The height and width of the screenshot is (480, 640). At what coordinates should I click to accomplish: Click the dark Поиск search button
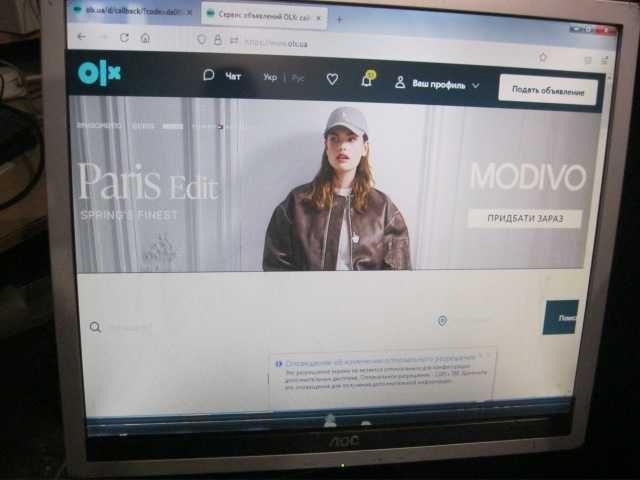tap(560, 317)
